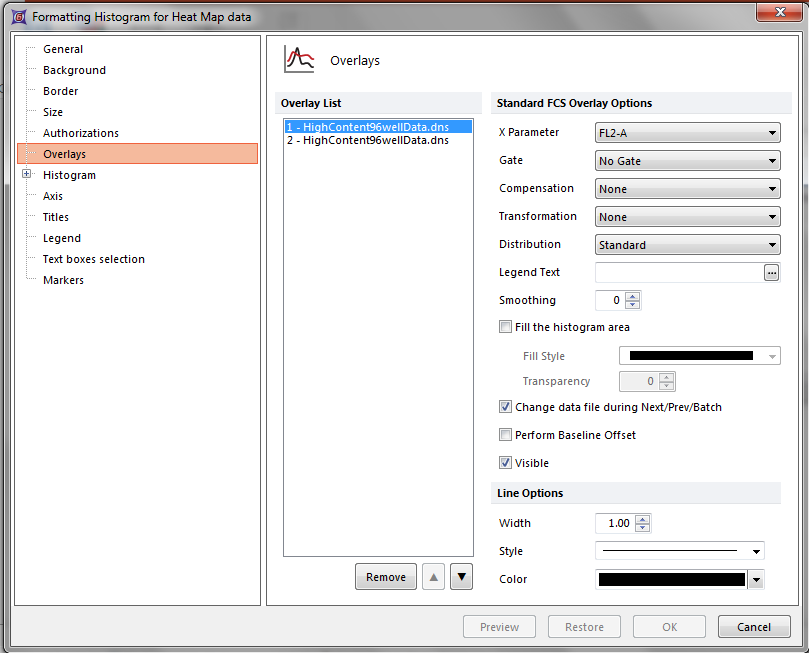Select second overlay HighContent96wellData.dns
Image resolution: width=809 pixels, height=653 pixels.
(x=366, y=140)
